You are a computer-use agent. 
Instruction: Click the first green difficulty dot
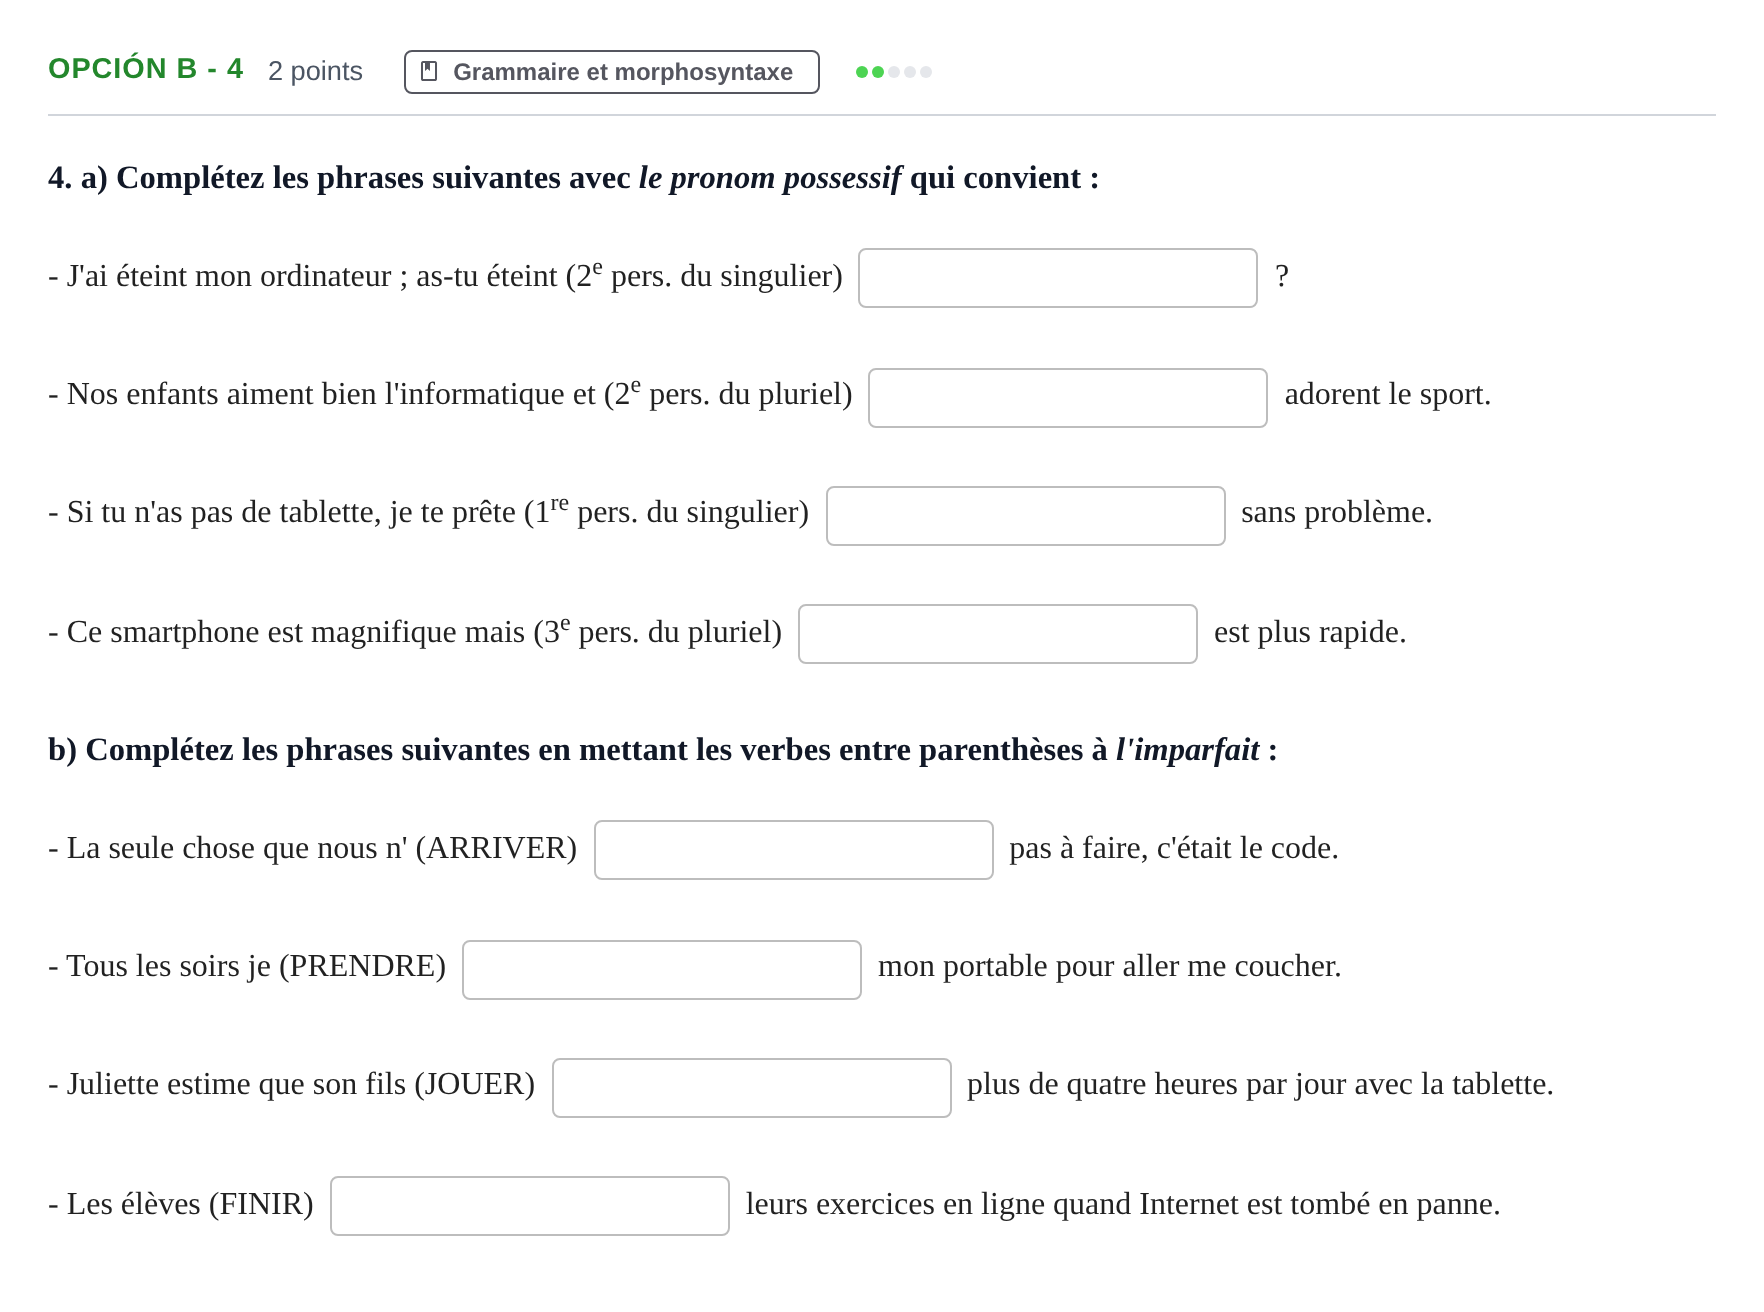coord(862,72)
